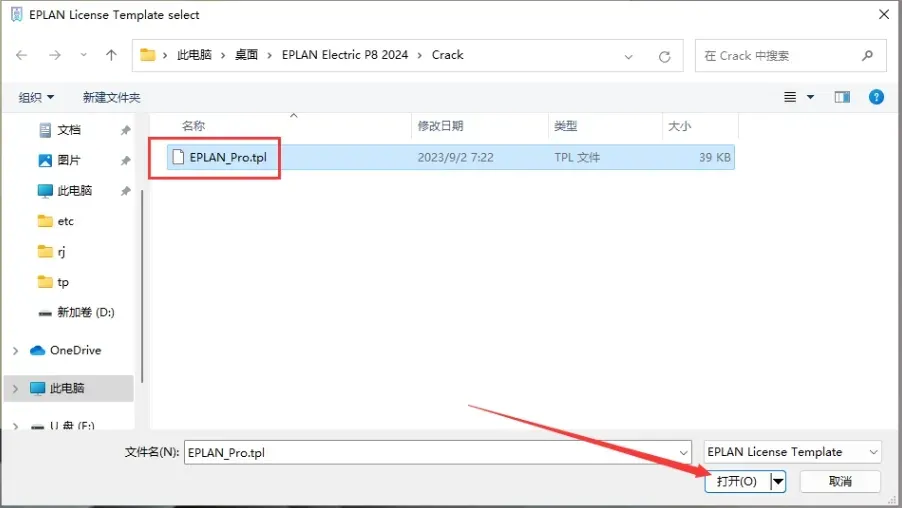Viewport: 902px width, 508px height.
Task: Click the sidebar vertical scrollbar
Action: pyautogui.click(x=142, y=287)
